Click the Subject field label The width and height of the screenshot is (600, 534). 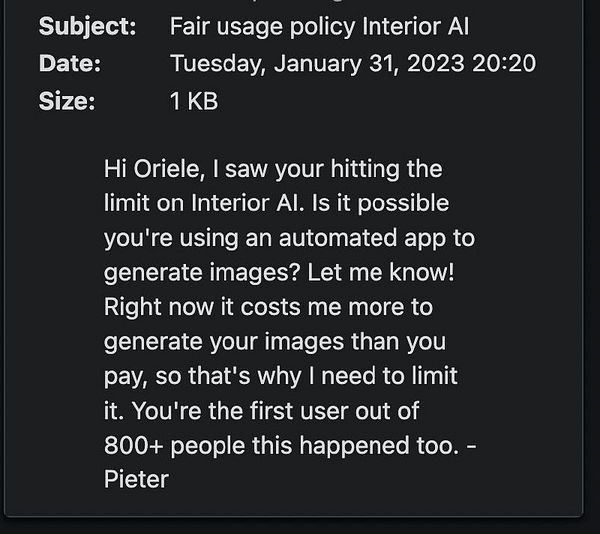pos(87,27)
